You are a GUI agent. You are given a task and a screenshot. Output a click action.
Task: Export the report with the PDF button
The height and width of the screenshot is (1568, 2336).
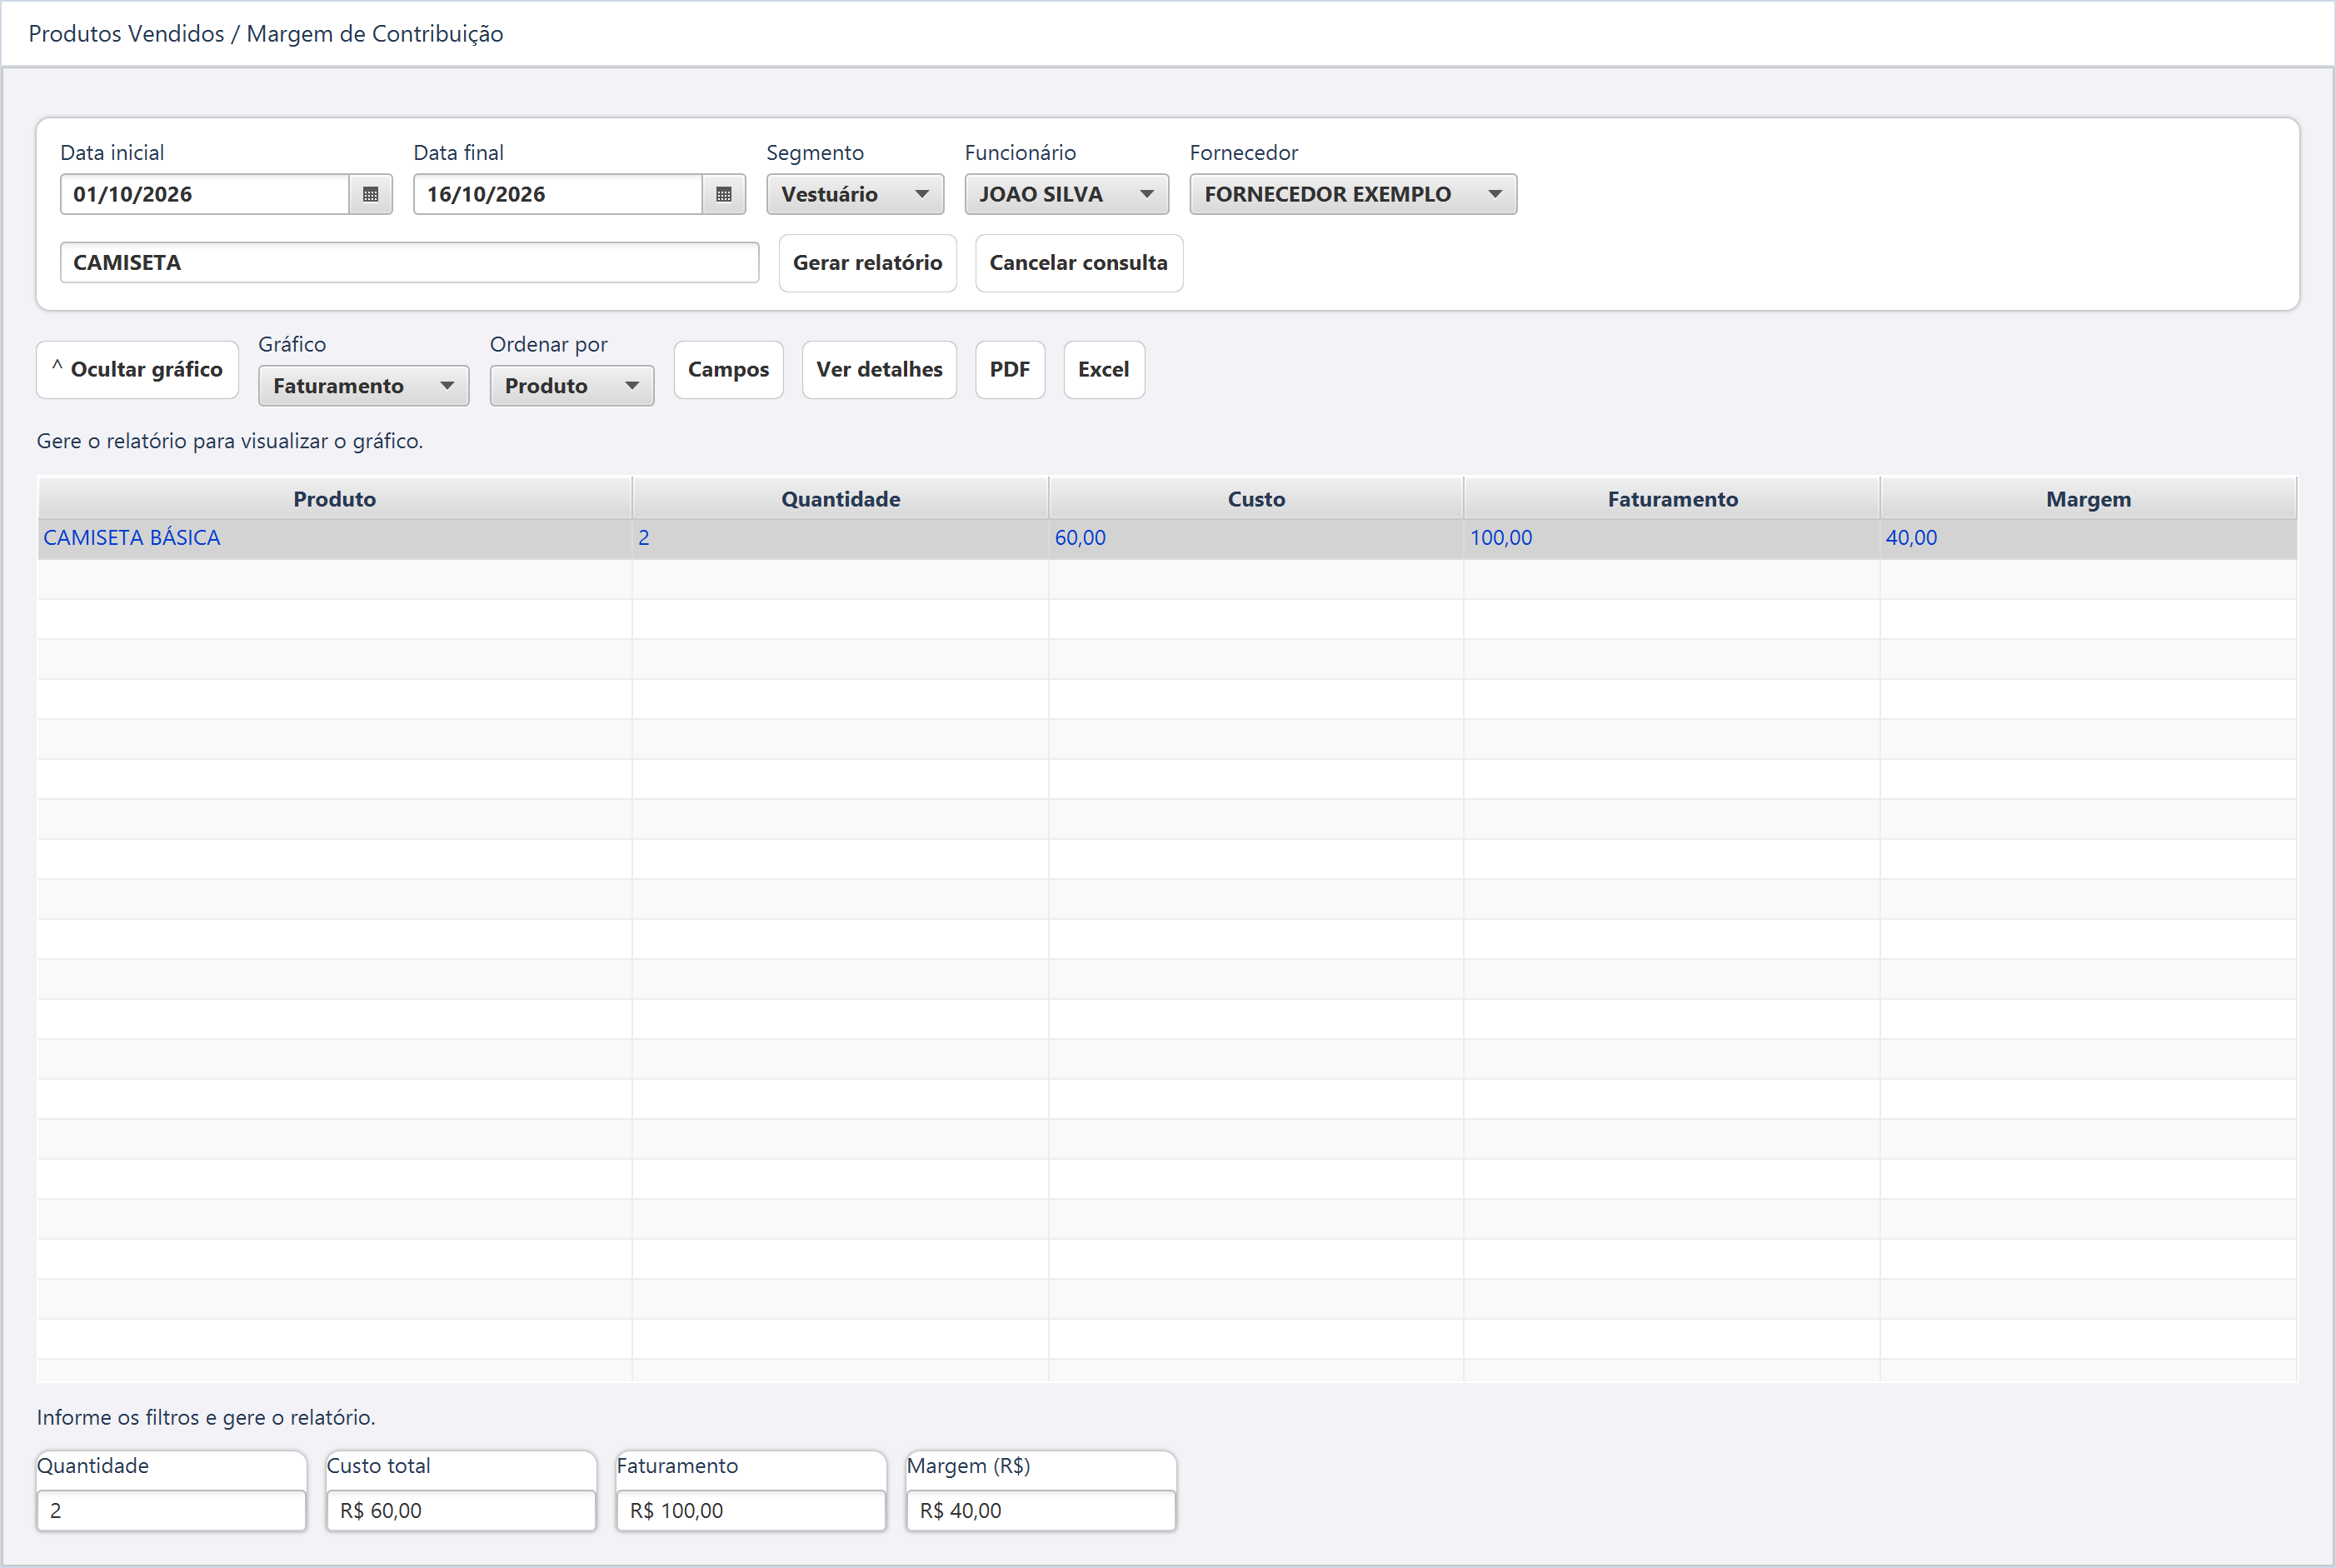pyautogui.click(x=1010, y=370)
